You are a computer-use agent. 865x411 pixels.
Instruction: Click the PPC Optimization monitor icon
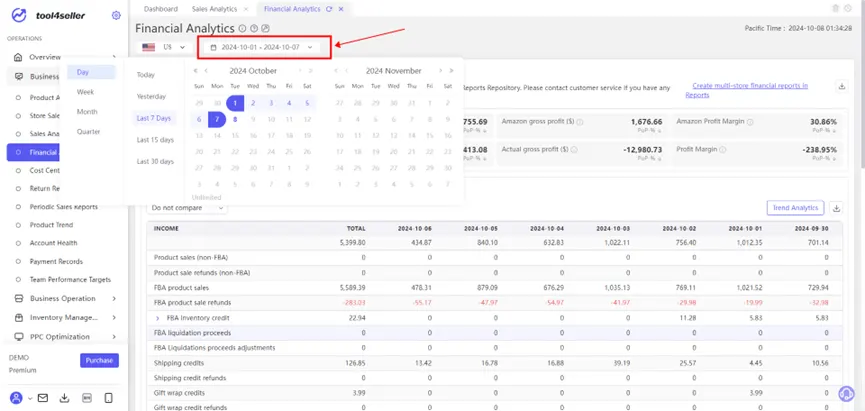click(18, 337)
